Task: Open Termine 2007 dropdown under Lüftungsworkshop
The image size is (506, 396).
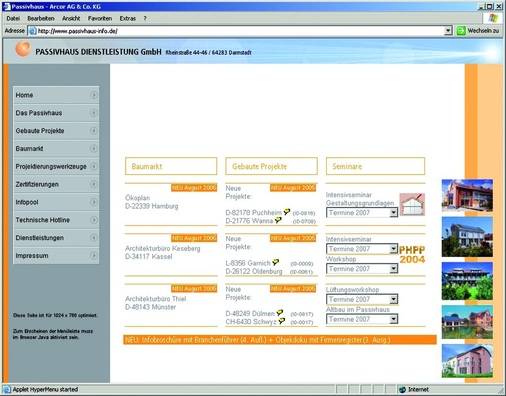Action: [x=362, y=299]
